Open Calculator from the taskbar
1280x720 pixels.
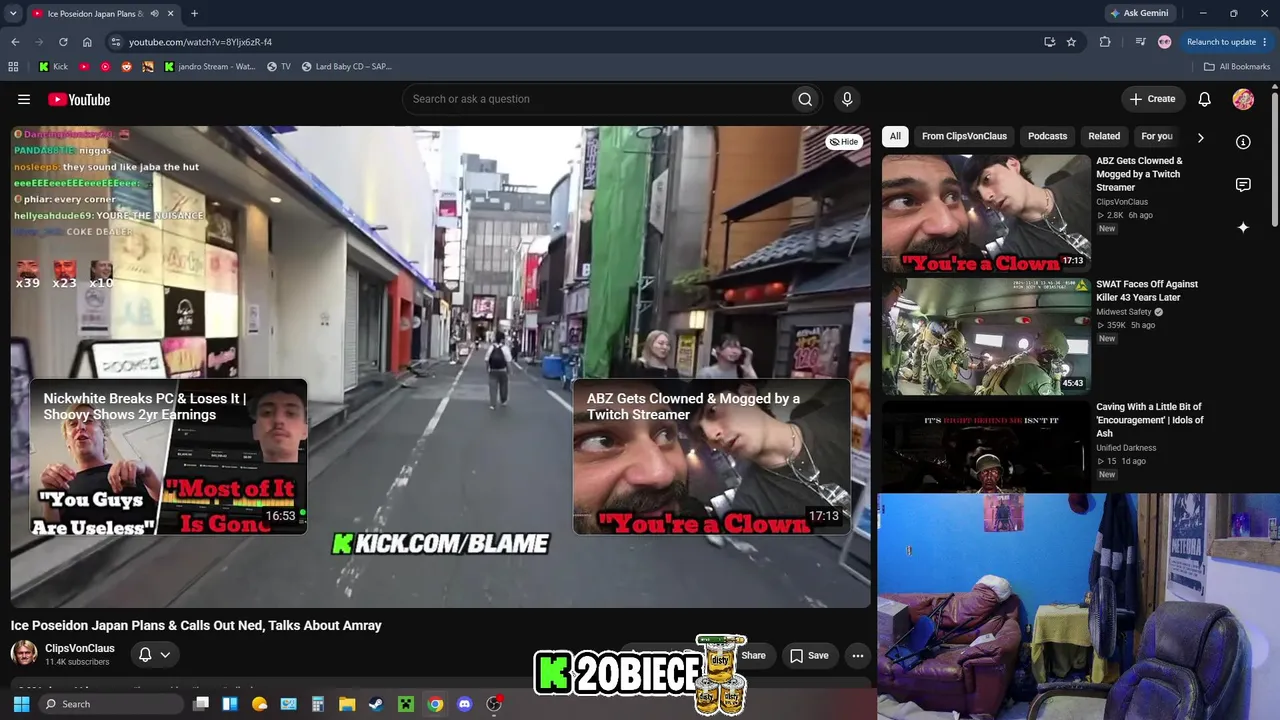[x=317, y=704]
